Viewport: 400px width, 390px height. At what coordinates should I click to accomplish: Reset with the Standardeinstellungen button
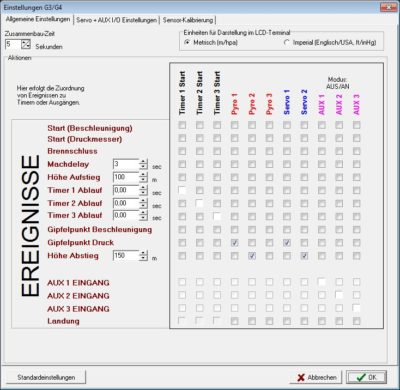coord(46,377)
